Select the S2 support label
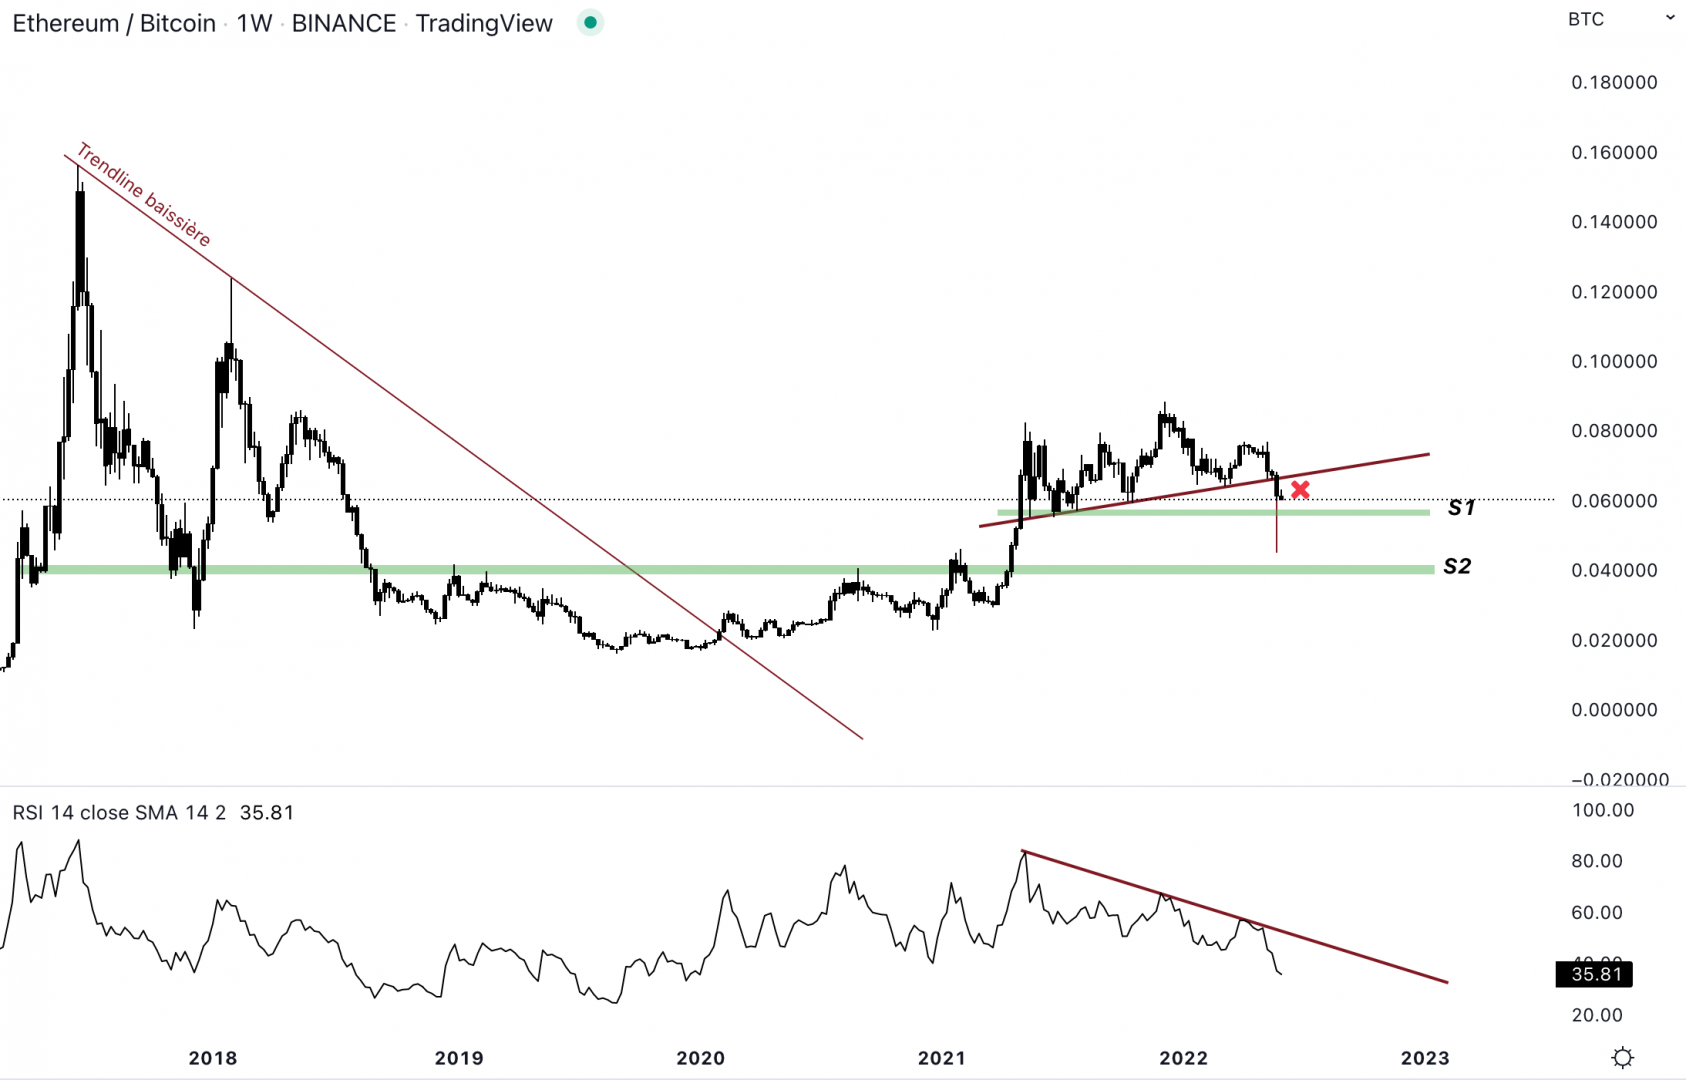Image resolution: width=1686 pixels, height=1080 pixels. pyautogui.click(x=1457, y=566)
